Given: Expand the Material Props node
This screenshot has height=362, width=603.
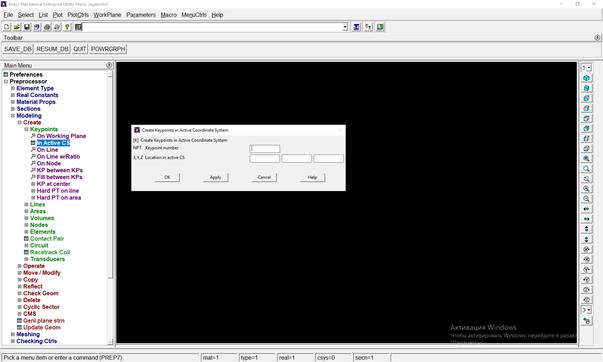Looking at the screenshot, I should click(13, 102).
